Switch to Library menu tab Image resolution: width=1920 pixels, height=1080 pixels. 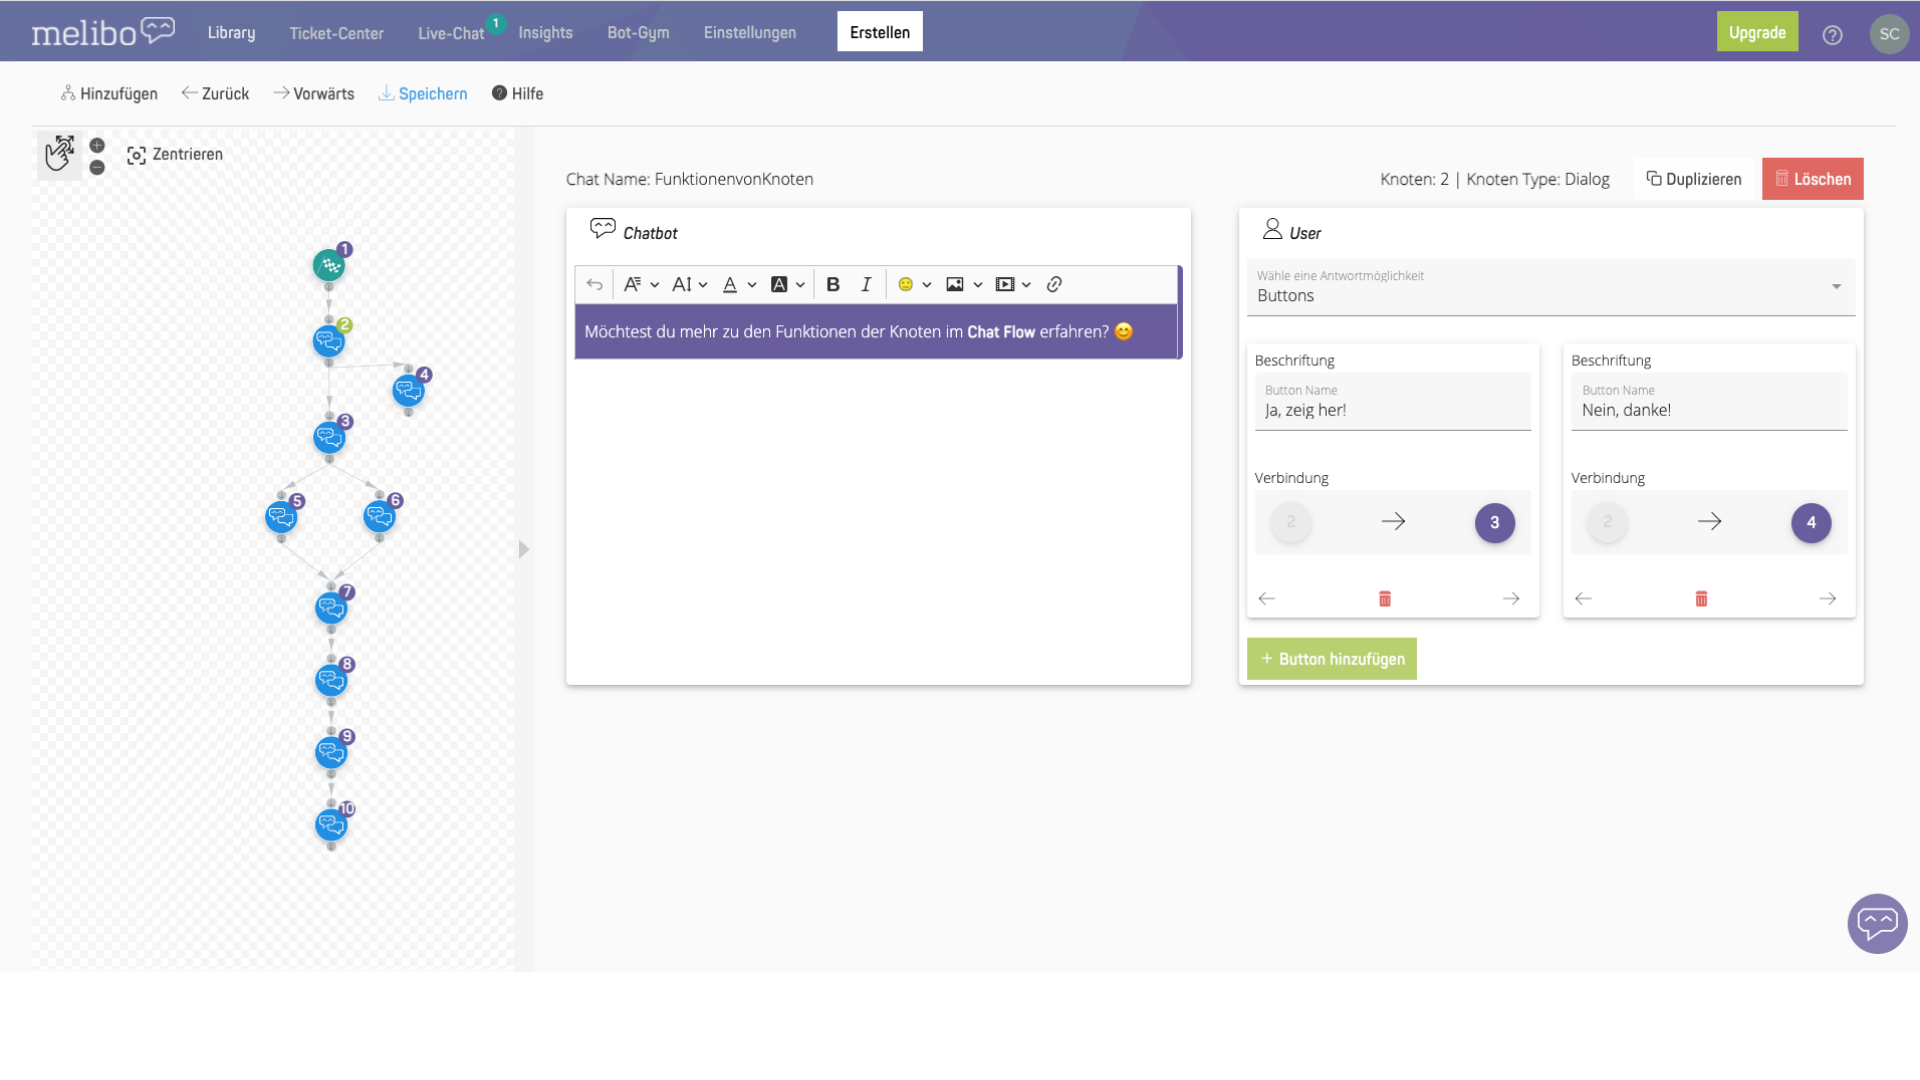(232, 32)
